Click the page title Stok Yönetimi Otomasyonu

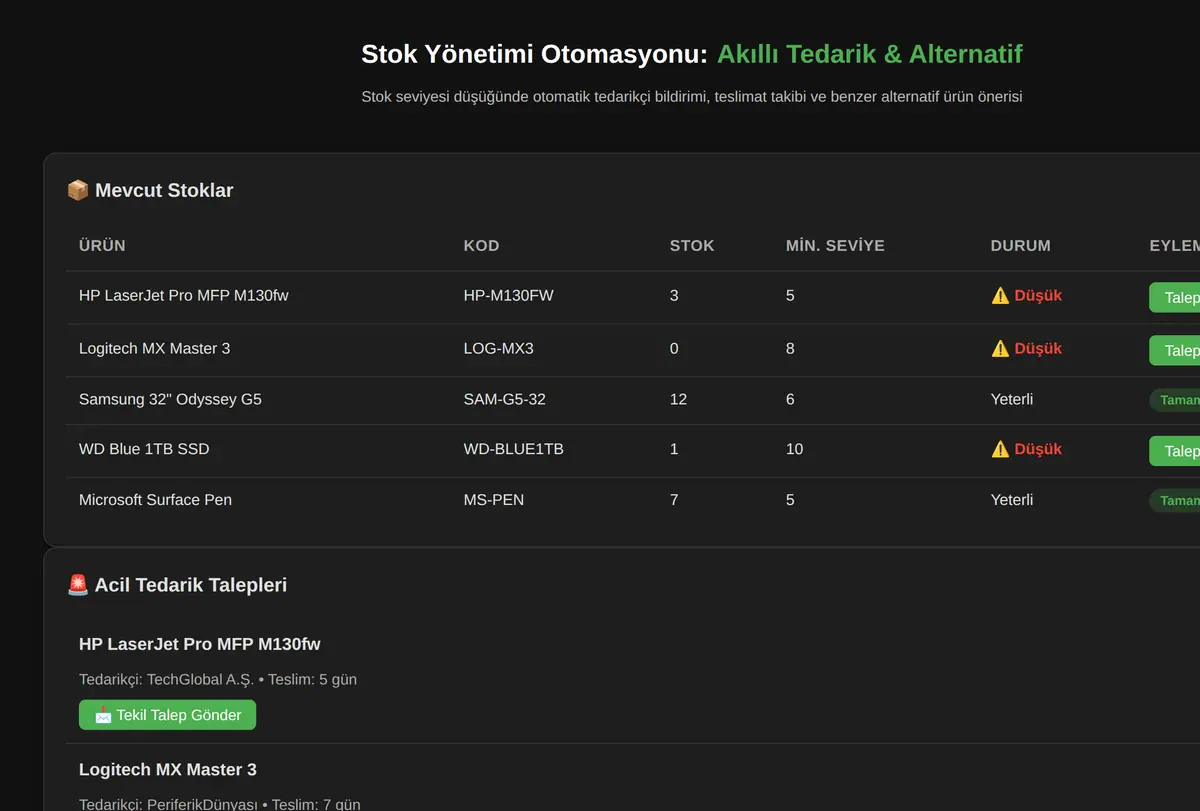pyautogui.click(x=535, y=54)
